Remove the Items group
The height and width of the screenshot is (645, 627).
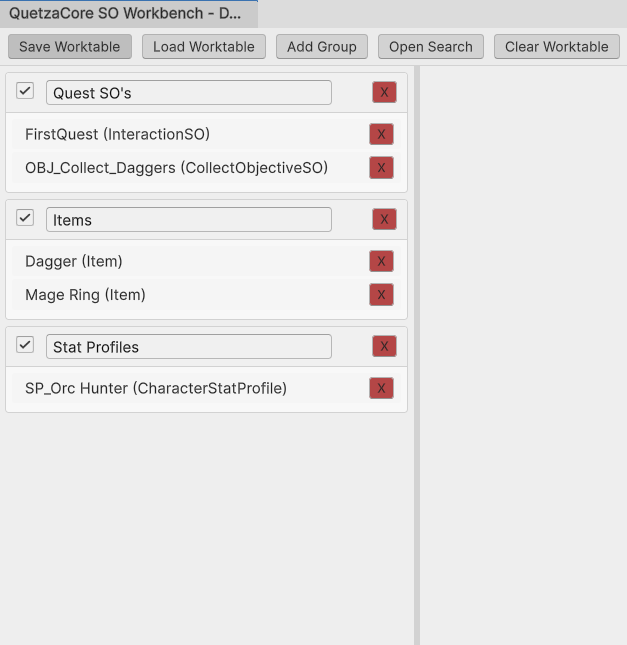point(384,220)
